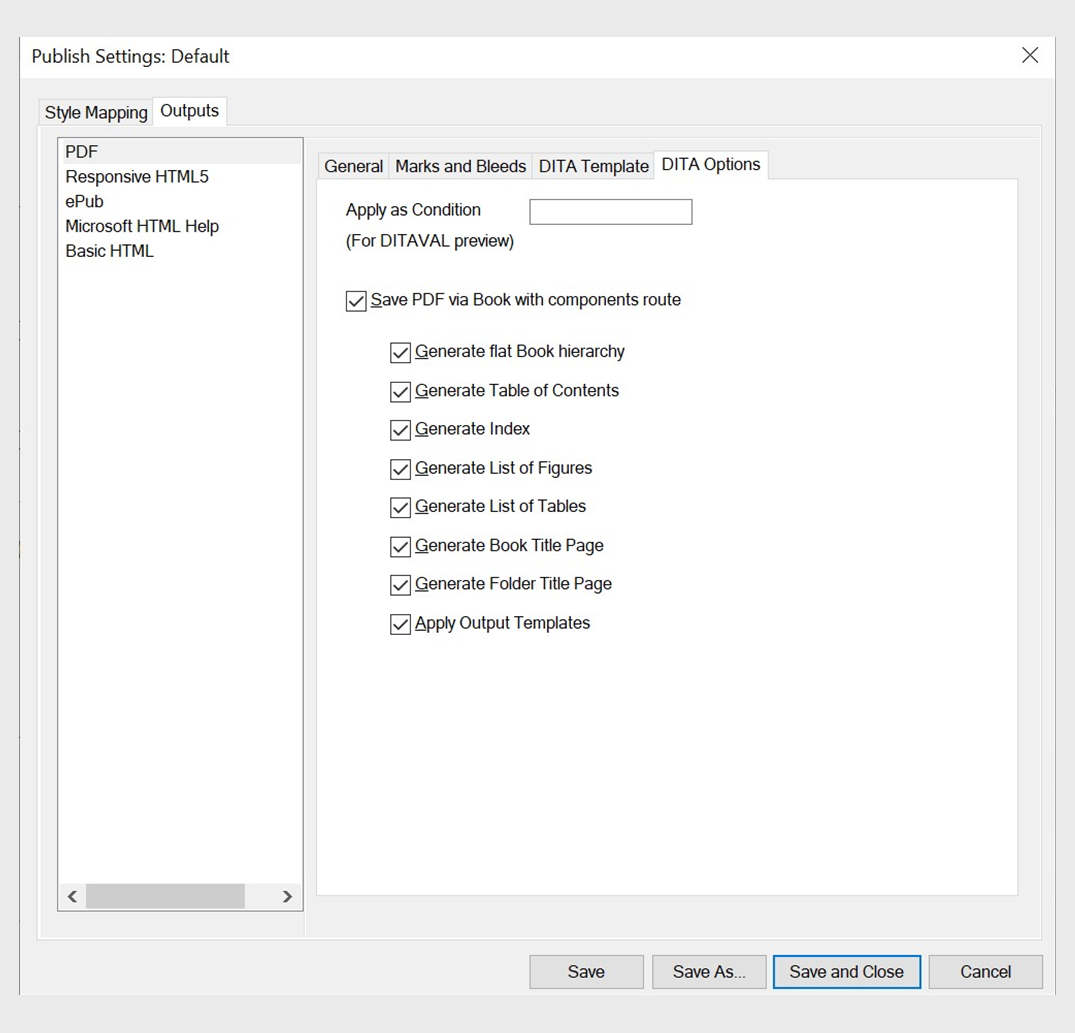
Task: Click the right scroll arrow below output list
Action: pyautogui.click(x=287, y=896)
